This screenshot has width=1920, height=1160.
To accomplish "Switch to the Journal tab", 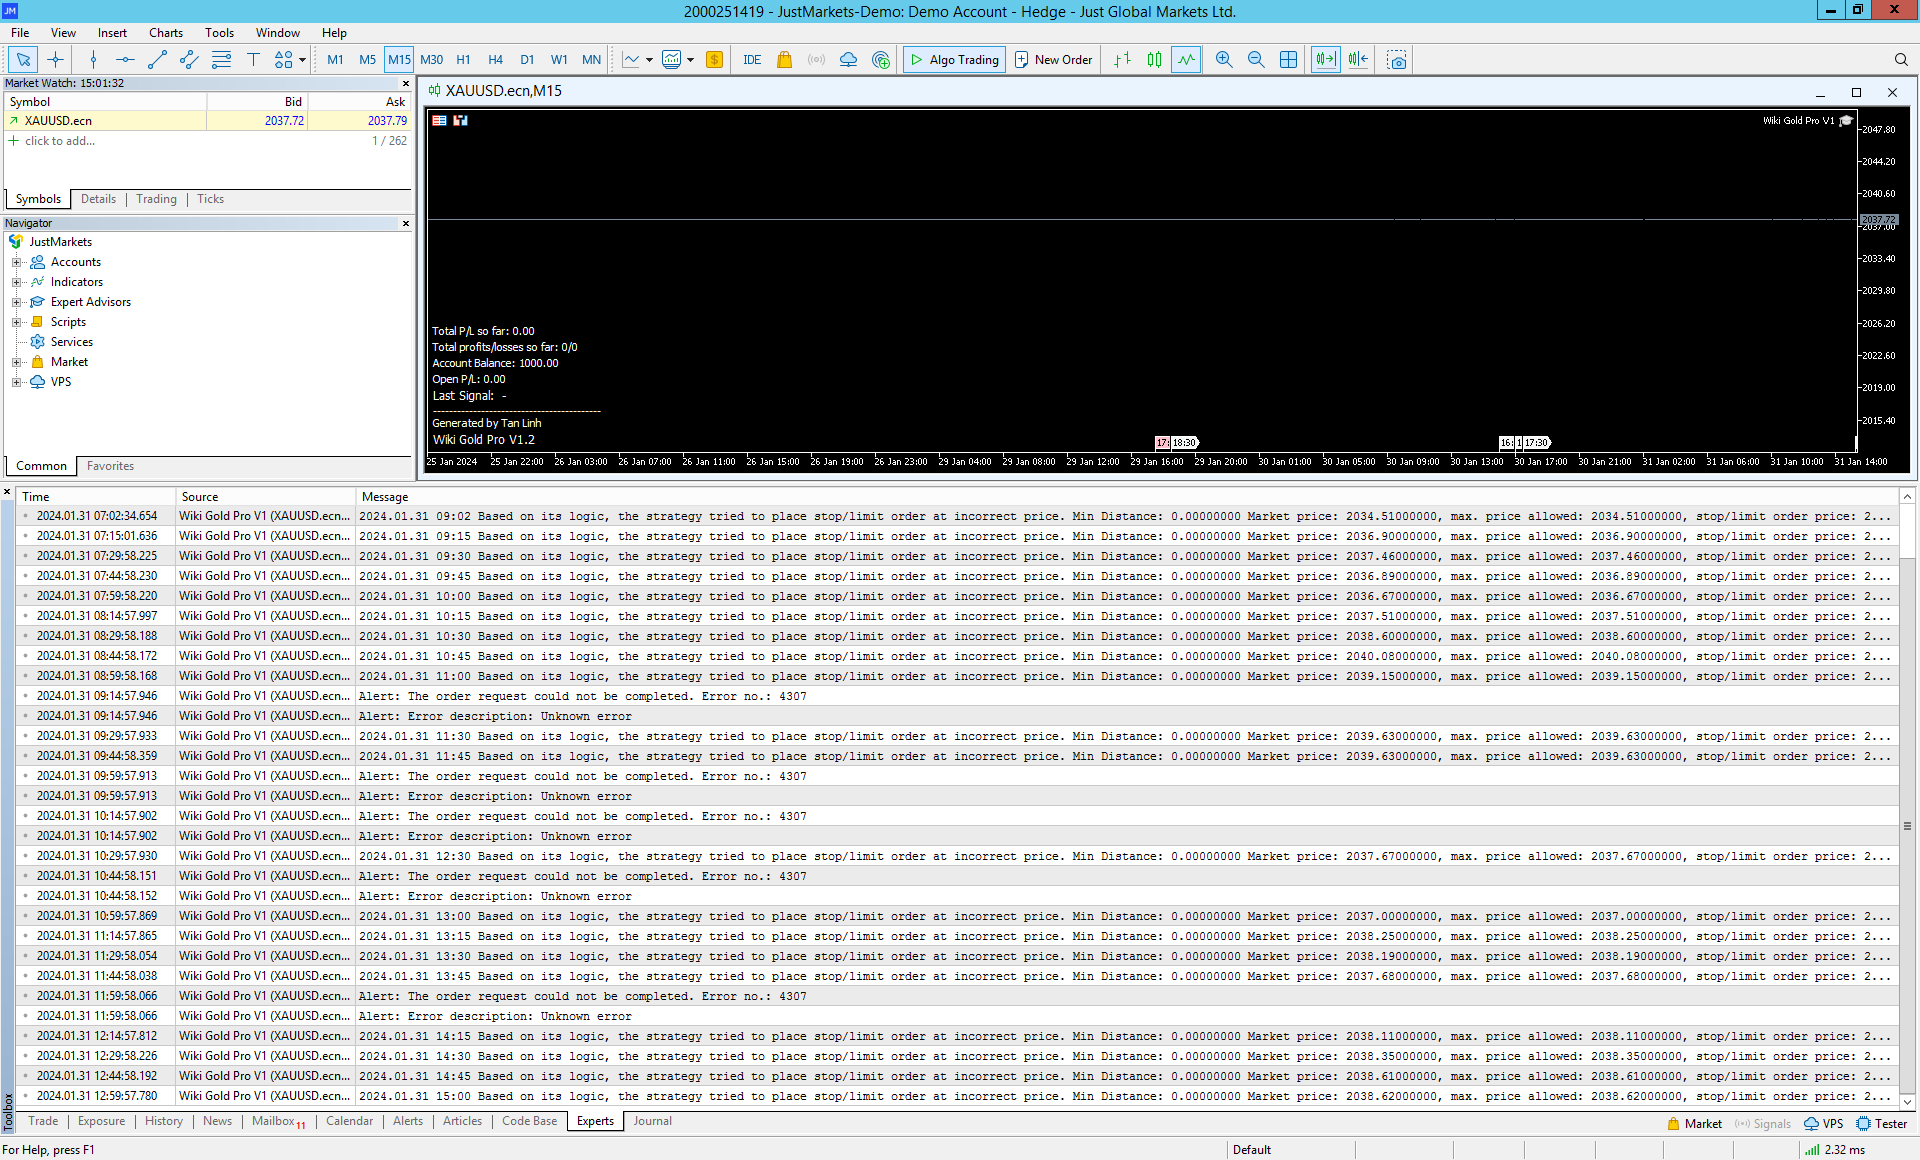I will point(652,1121).
